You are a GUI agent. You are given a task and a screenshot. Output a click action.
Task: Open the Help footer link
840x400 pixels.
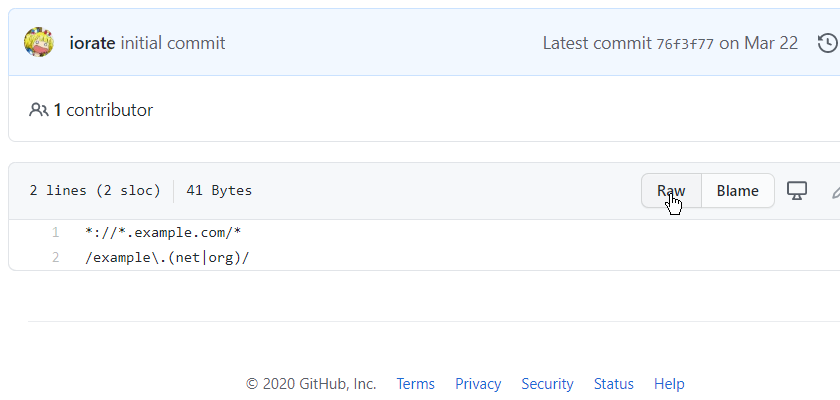669,384
